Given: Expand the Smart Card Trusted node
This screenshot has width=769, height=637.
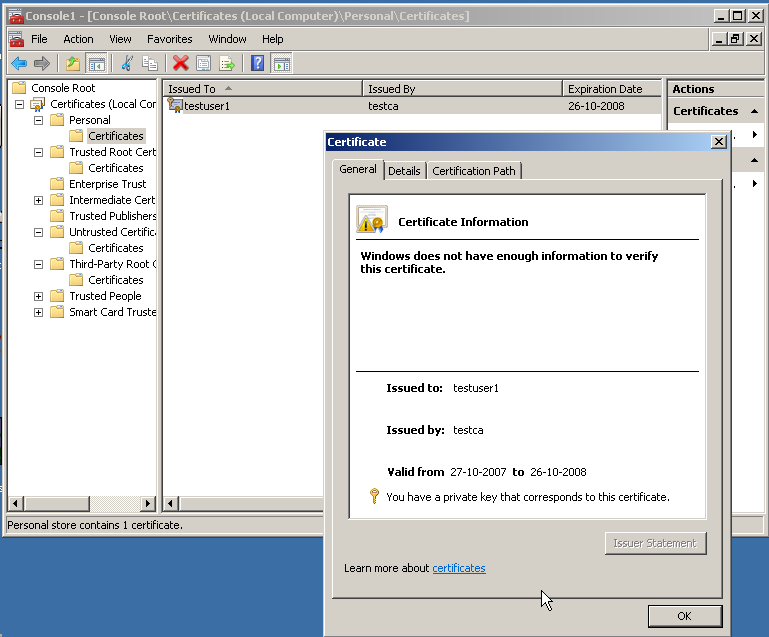Looking at the screenshot, I should click(38, 312).
